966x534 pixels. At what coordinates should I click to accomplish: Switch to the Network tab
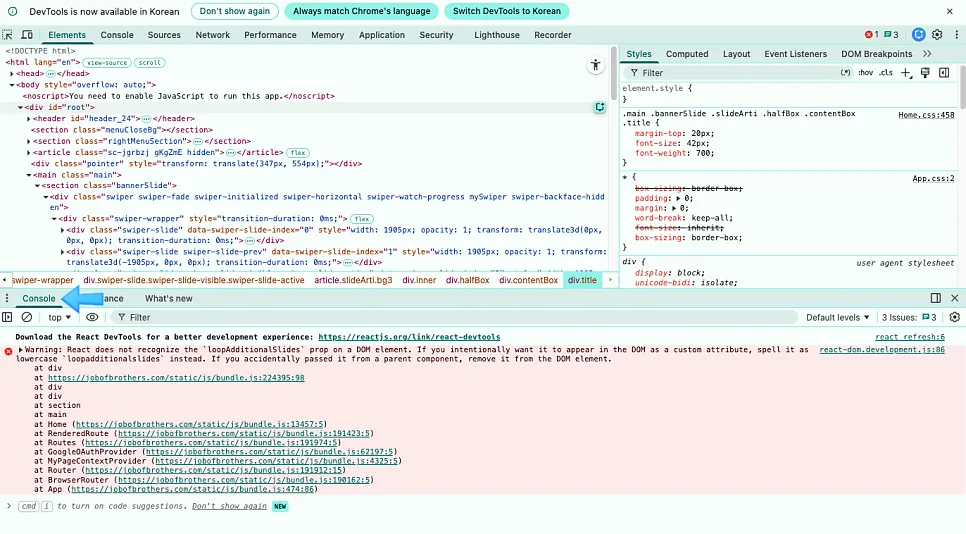[213, 35]
